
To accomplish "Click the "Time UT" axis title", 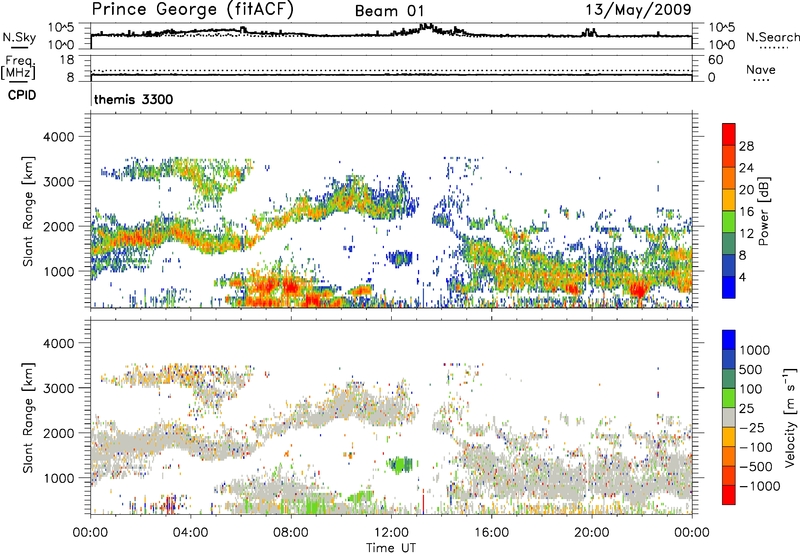I will tap(391, 548).
